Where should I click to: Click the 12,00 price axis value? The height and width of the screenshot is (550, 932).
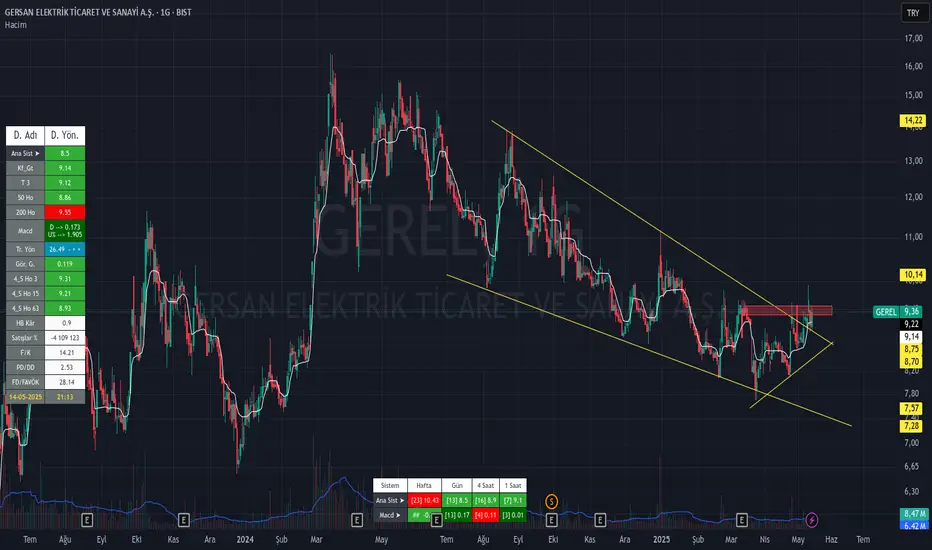coord(913,197)
